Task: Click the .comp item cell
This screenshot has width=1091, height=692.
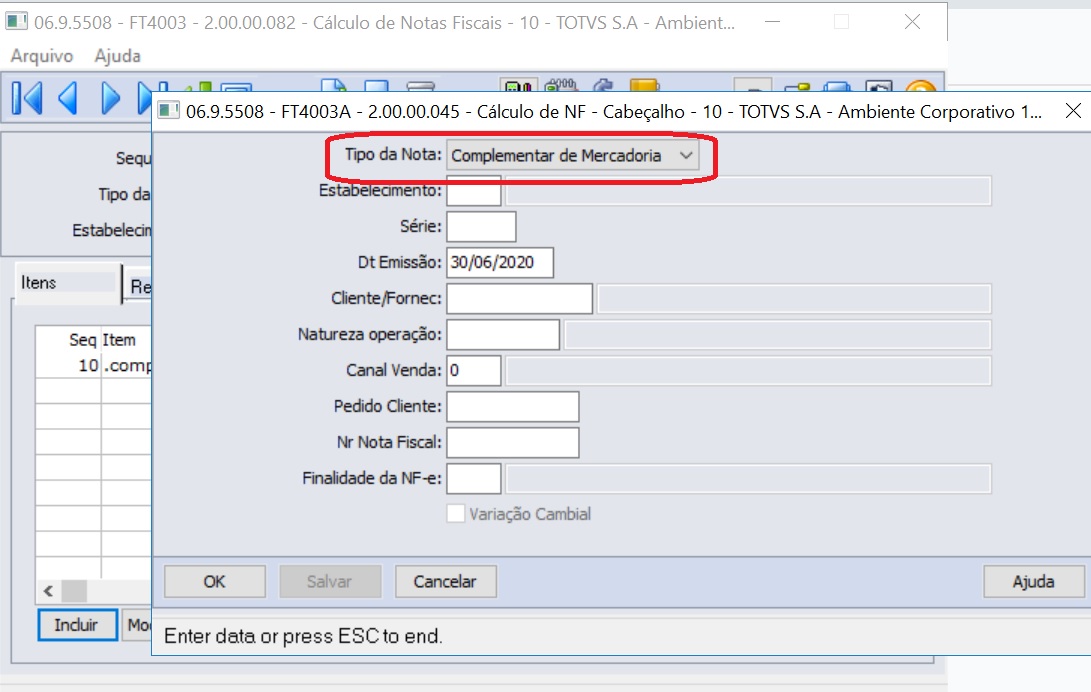Action: click(127, 366)
